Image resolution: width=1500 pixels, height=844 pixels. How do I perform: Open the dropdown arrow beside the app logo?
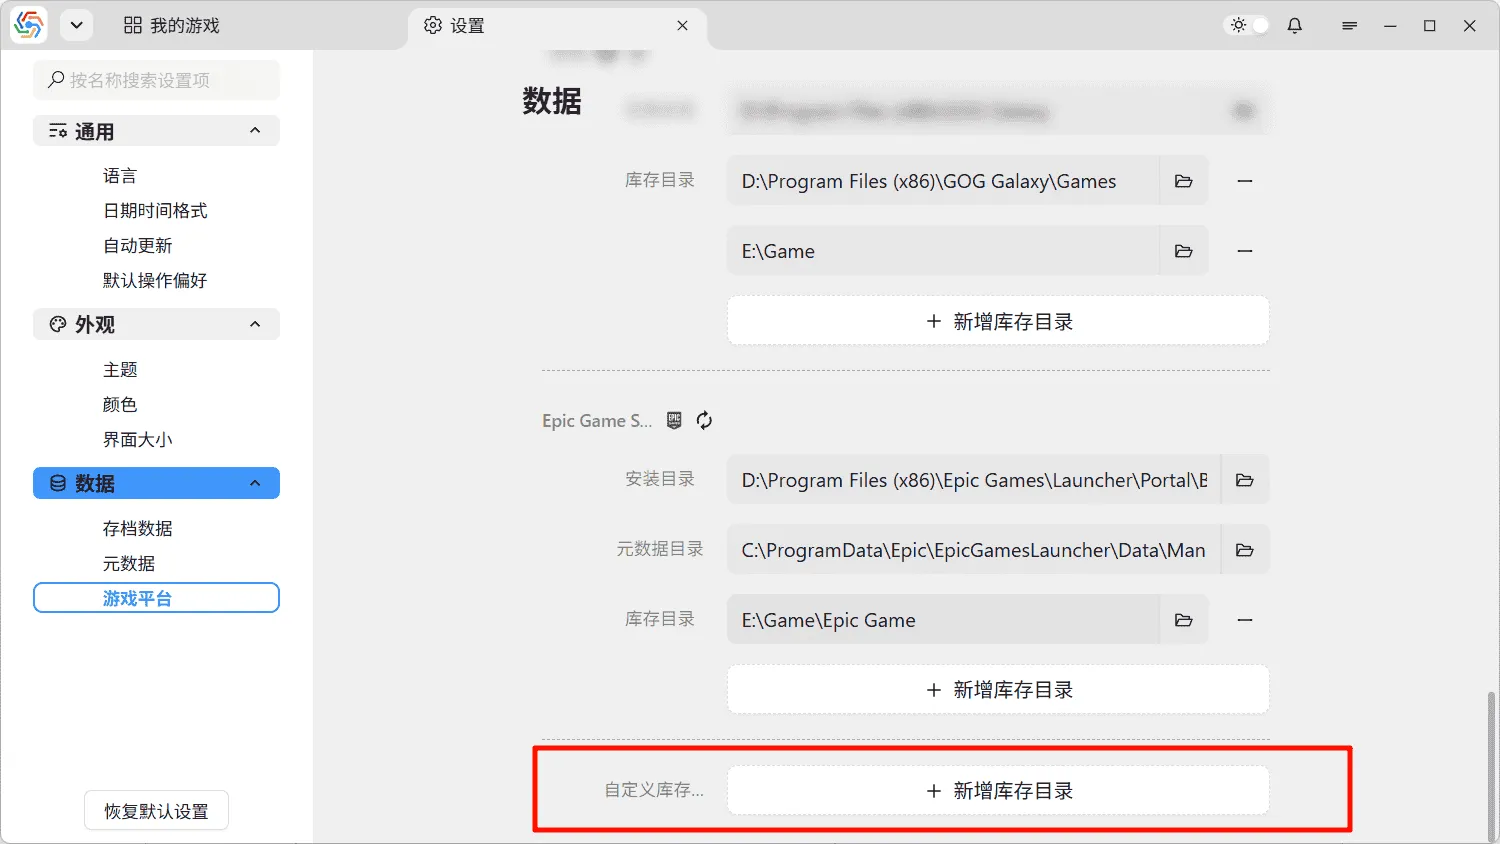[76, 26]
